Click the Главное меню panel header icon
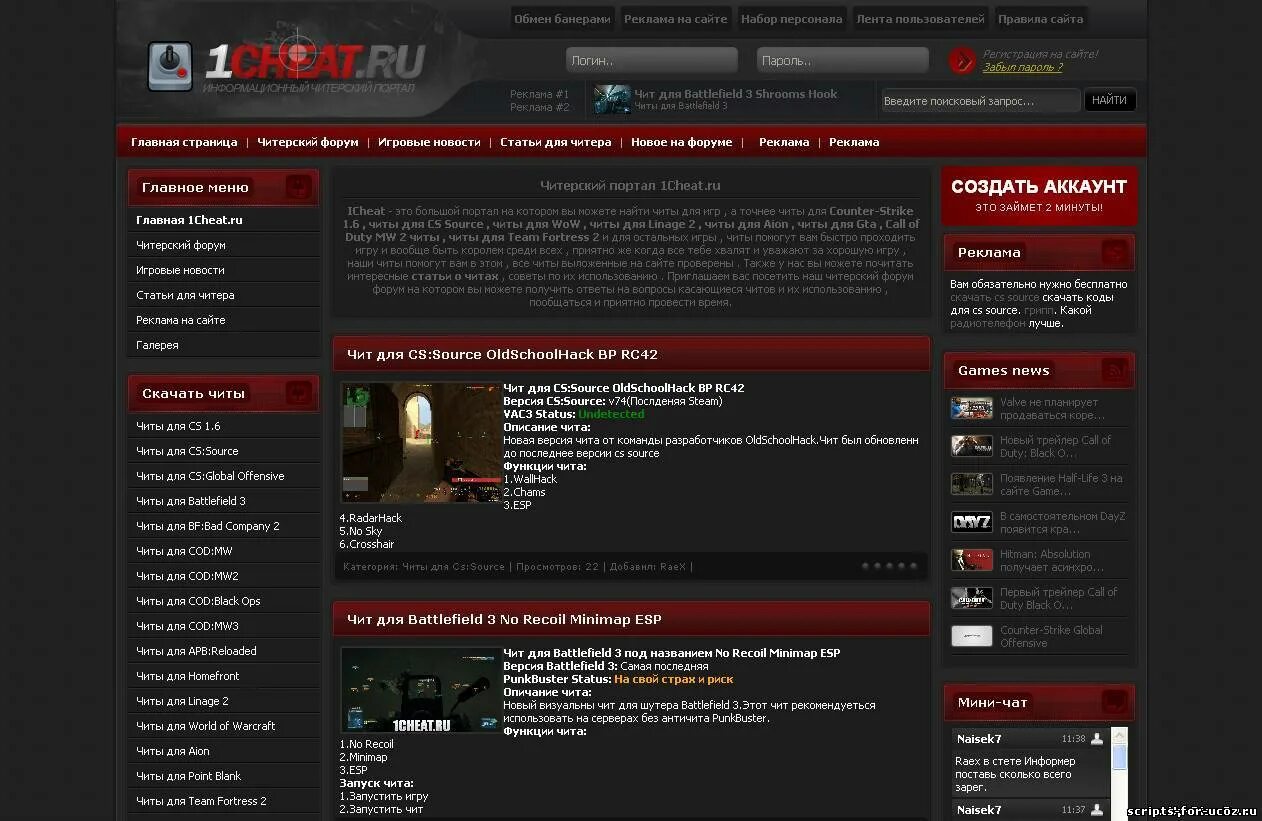The width and height of the screenshot is (1262, 821). 298,187
